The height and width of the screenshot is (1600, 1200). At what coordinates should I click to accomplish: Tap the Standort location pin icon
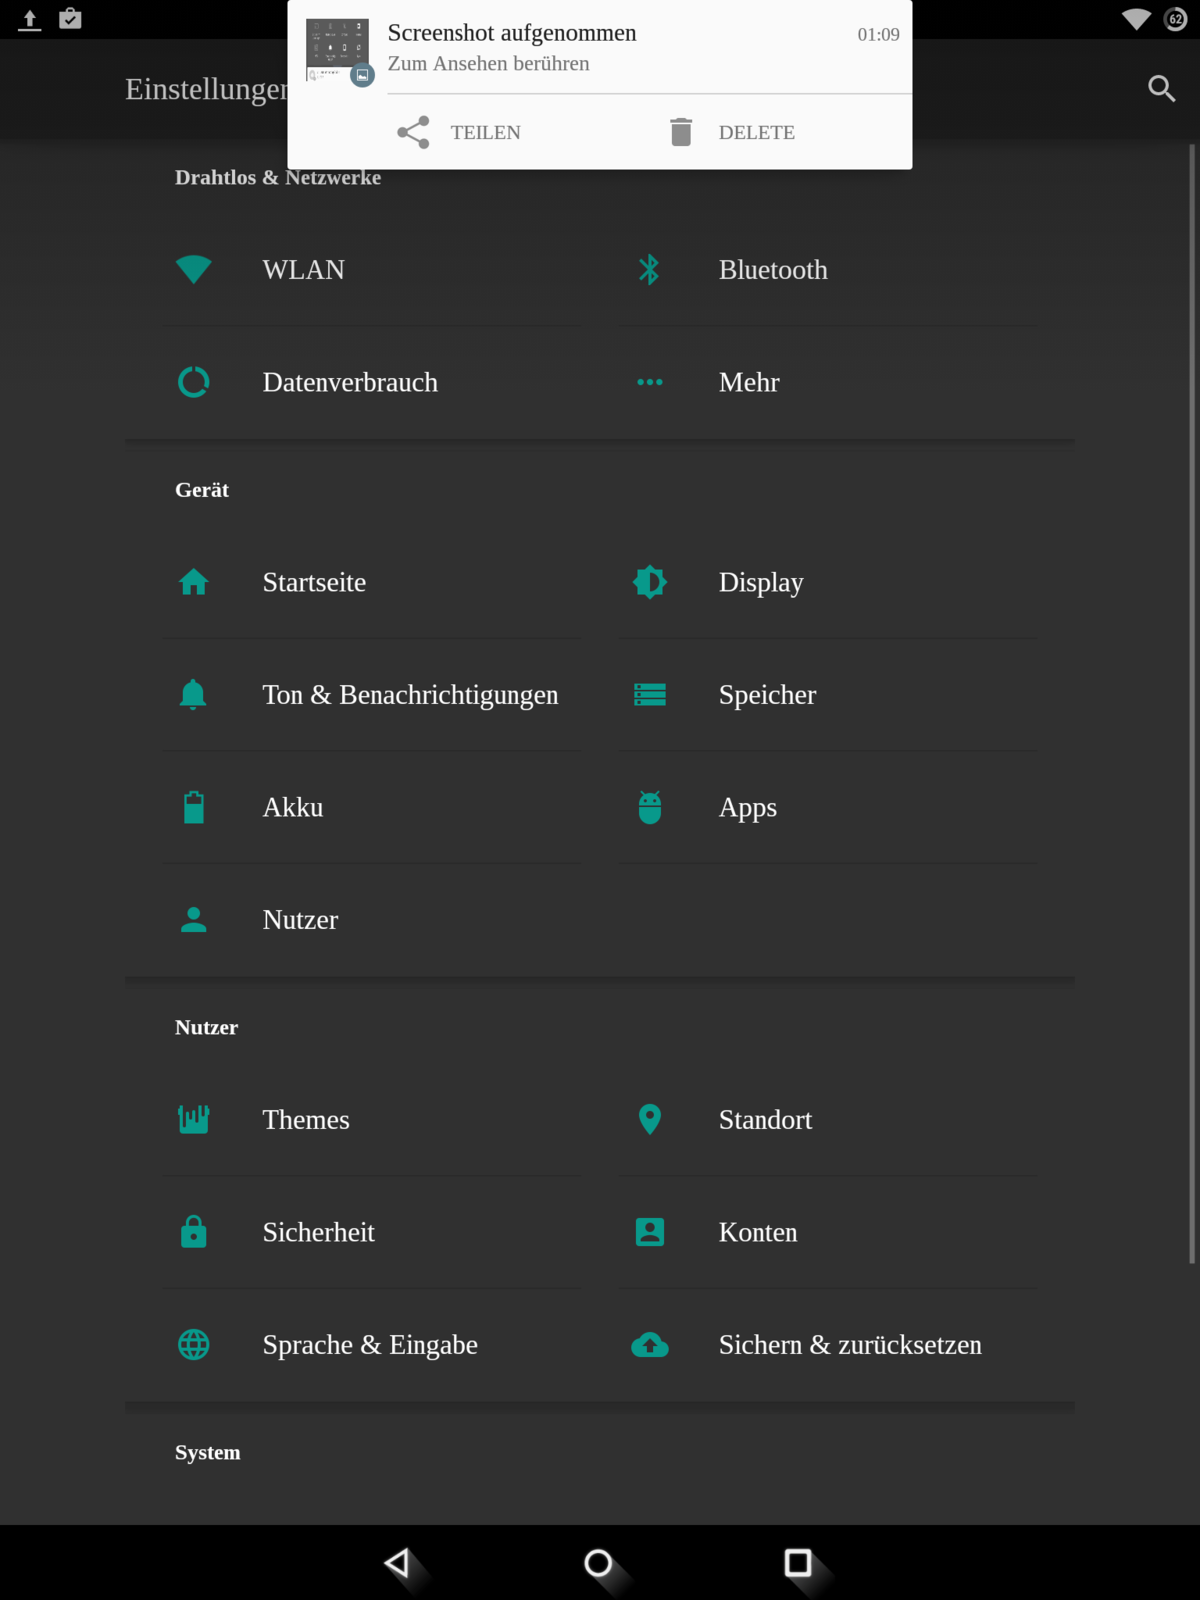tap(649, 1119)
